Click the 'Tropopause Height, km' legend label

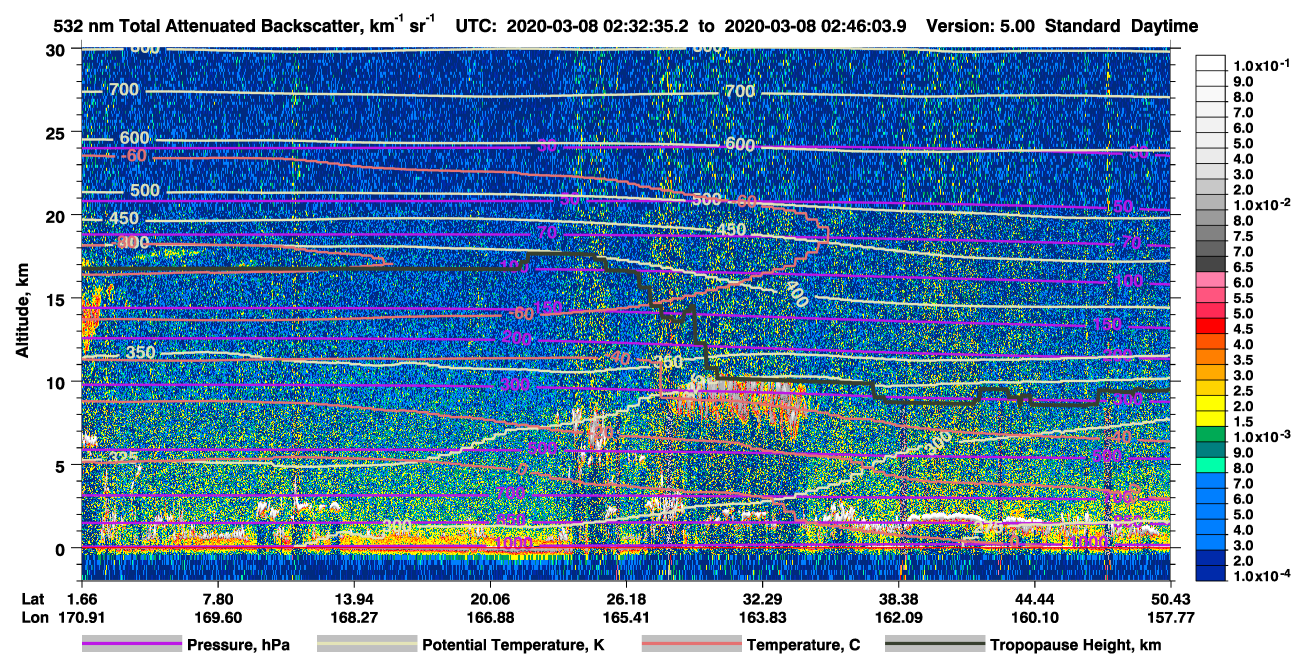(1075, 645)
